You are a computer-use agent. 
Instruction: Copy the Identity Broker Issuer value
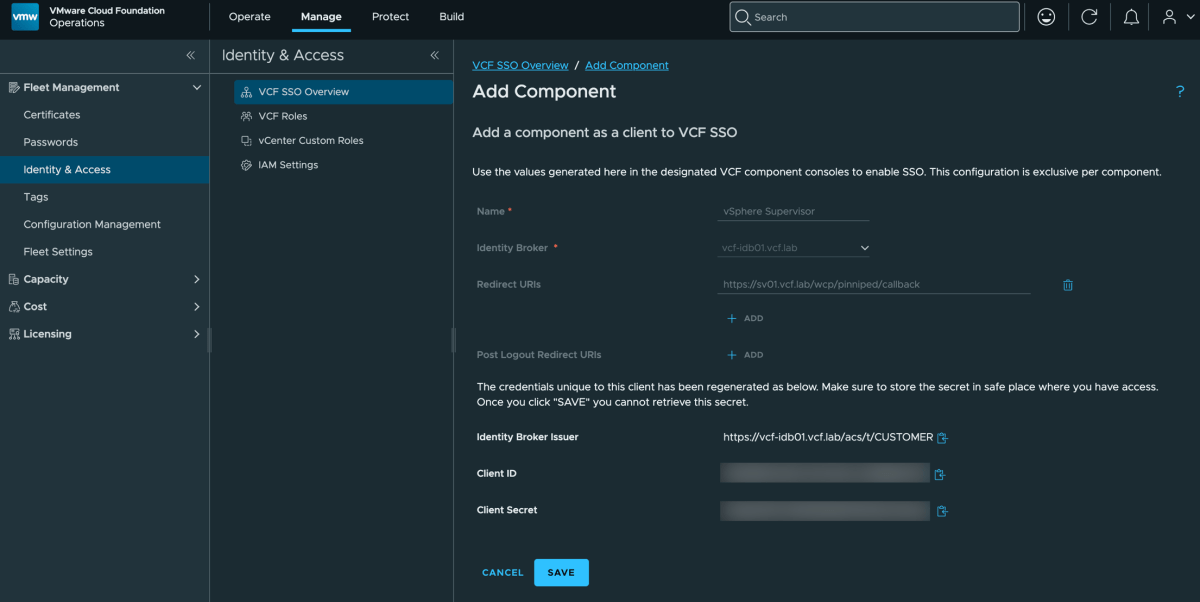click(x=942, y=438)
